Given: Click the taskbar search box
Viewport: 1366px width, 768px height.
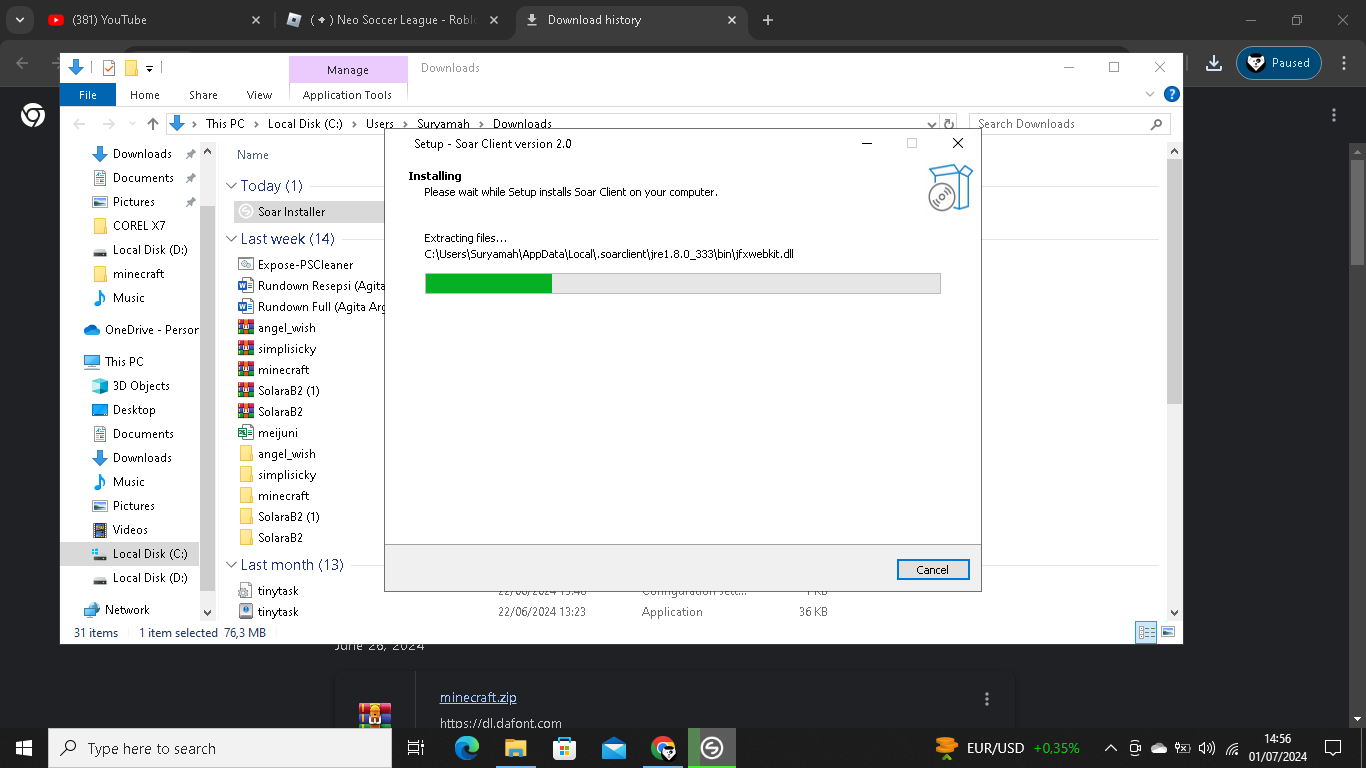Looking at the screenshot, I should 220,748.
